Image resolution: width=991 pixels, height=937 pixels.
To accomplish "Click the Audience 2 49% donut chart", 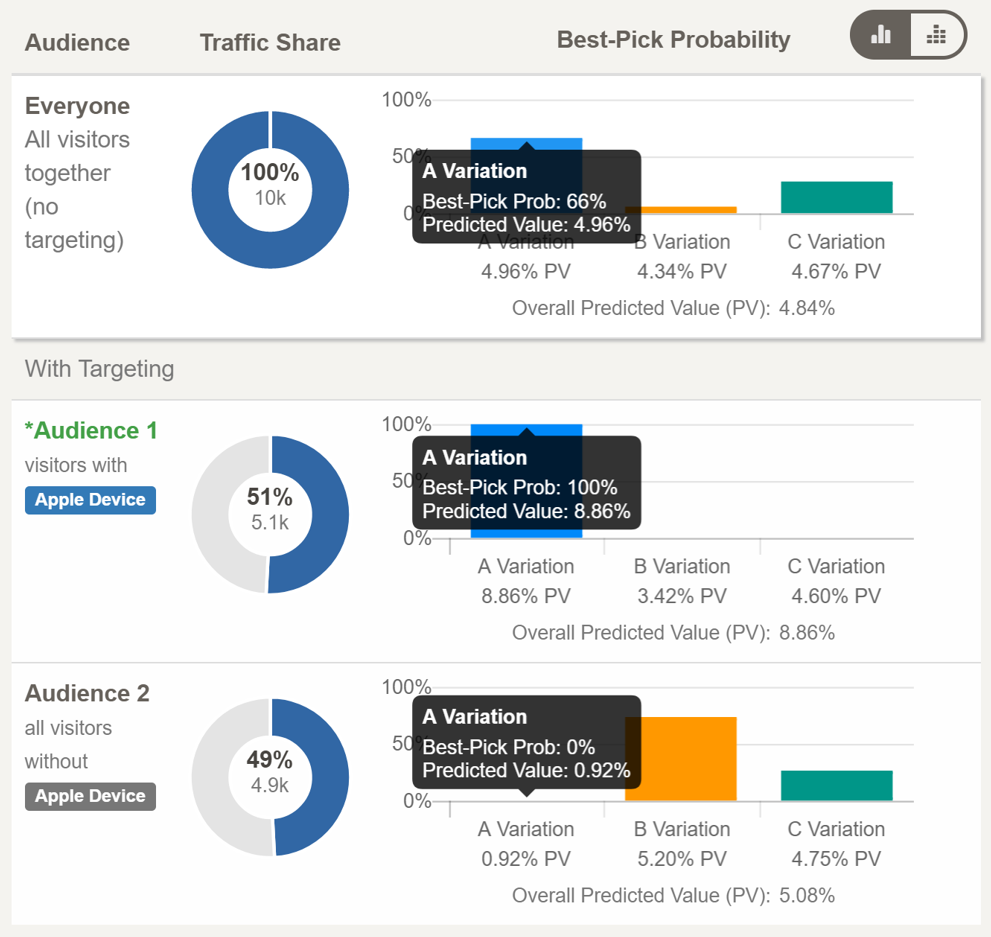I will 270,777.
